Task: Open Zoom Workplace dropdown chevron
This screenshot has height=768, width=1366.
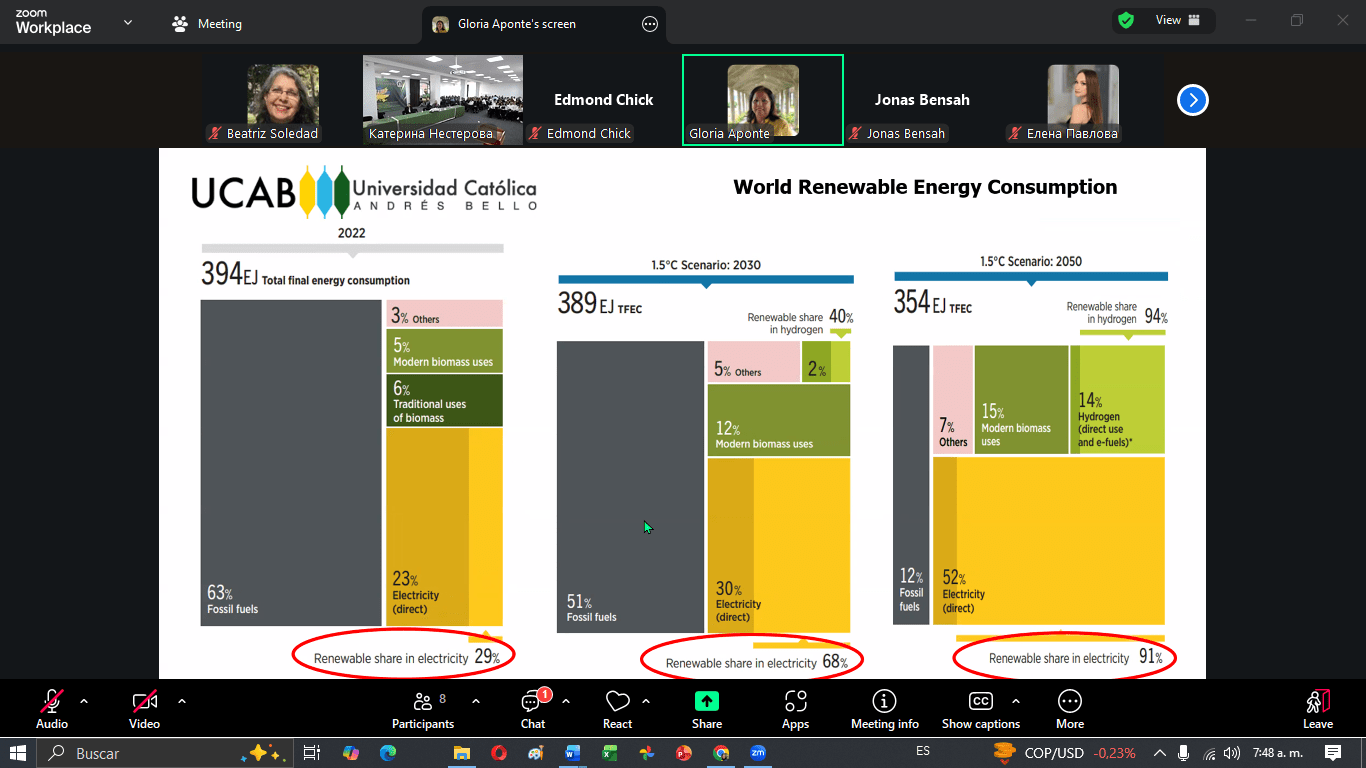Action: point(128,22)
